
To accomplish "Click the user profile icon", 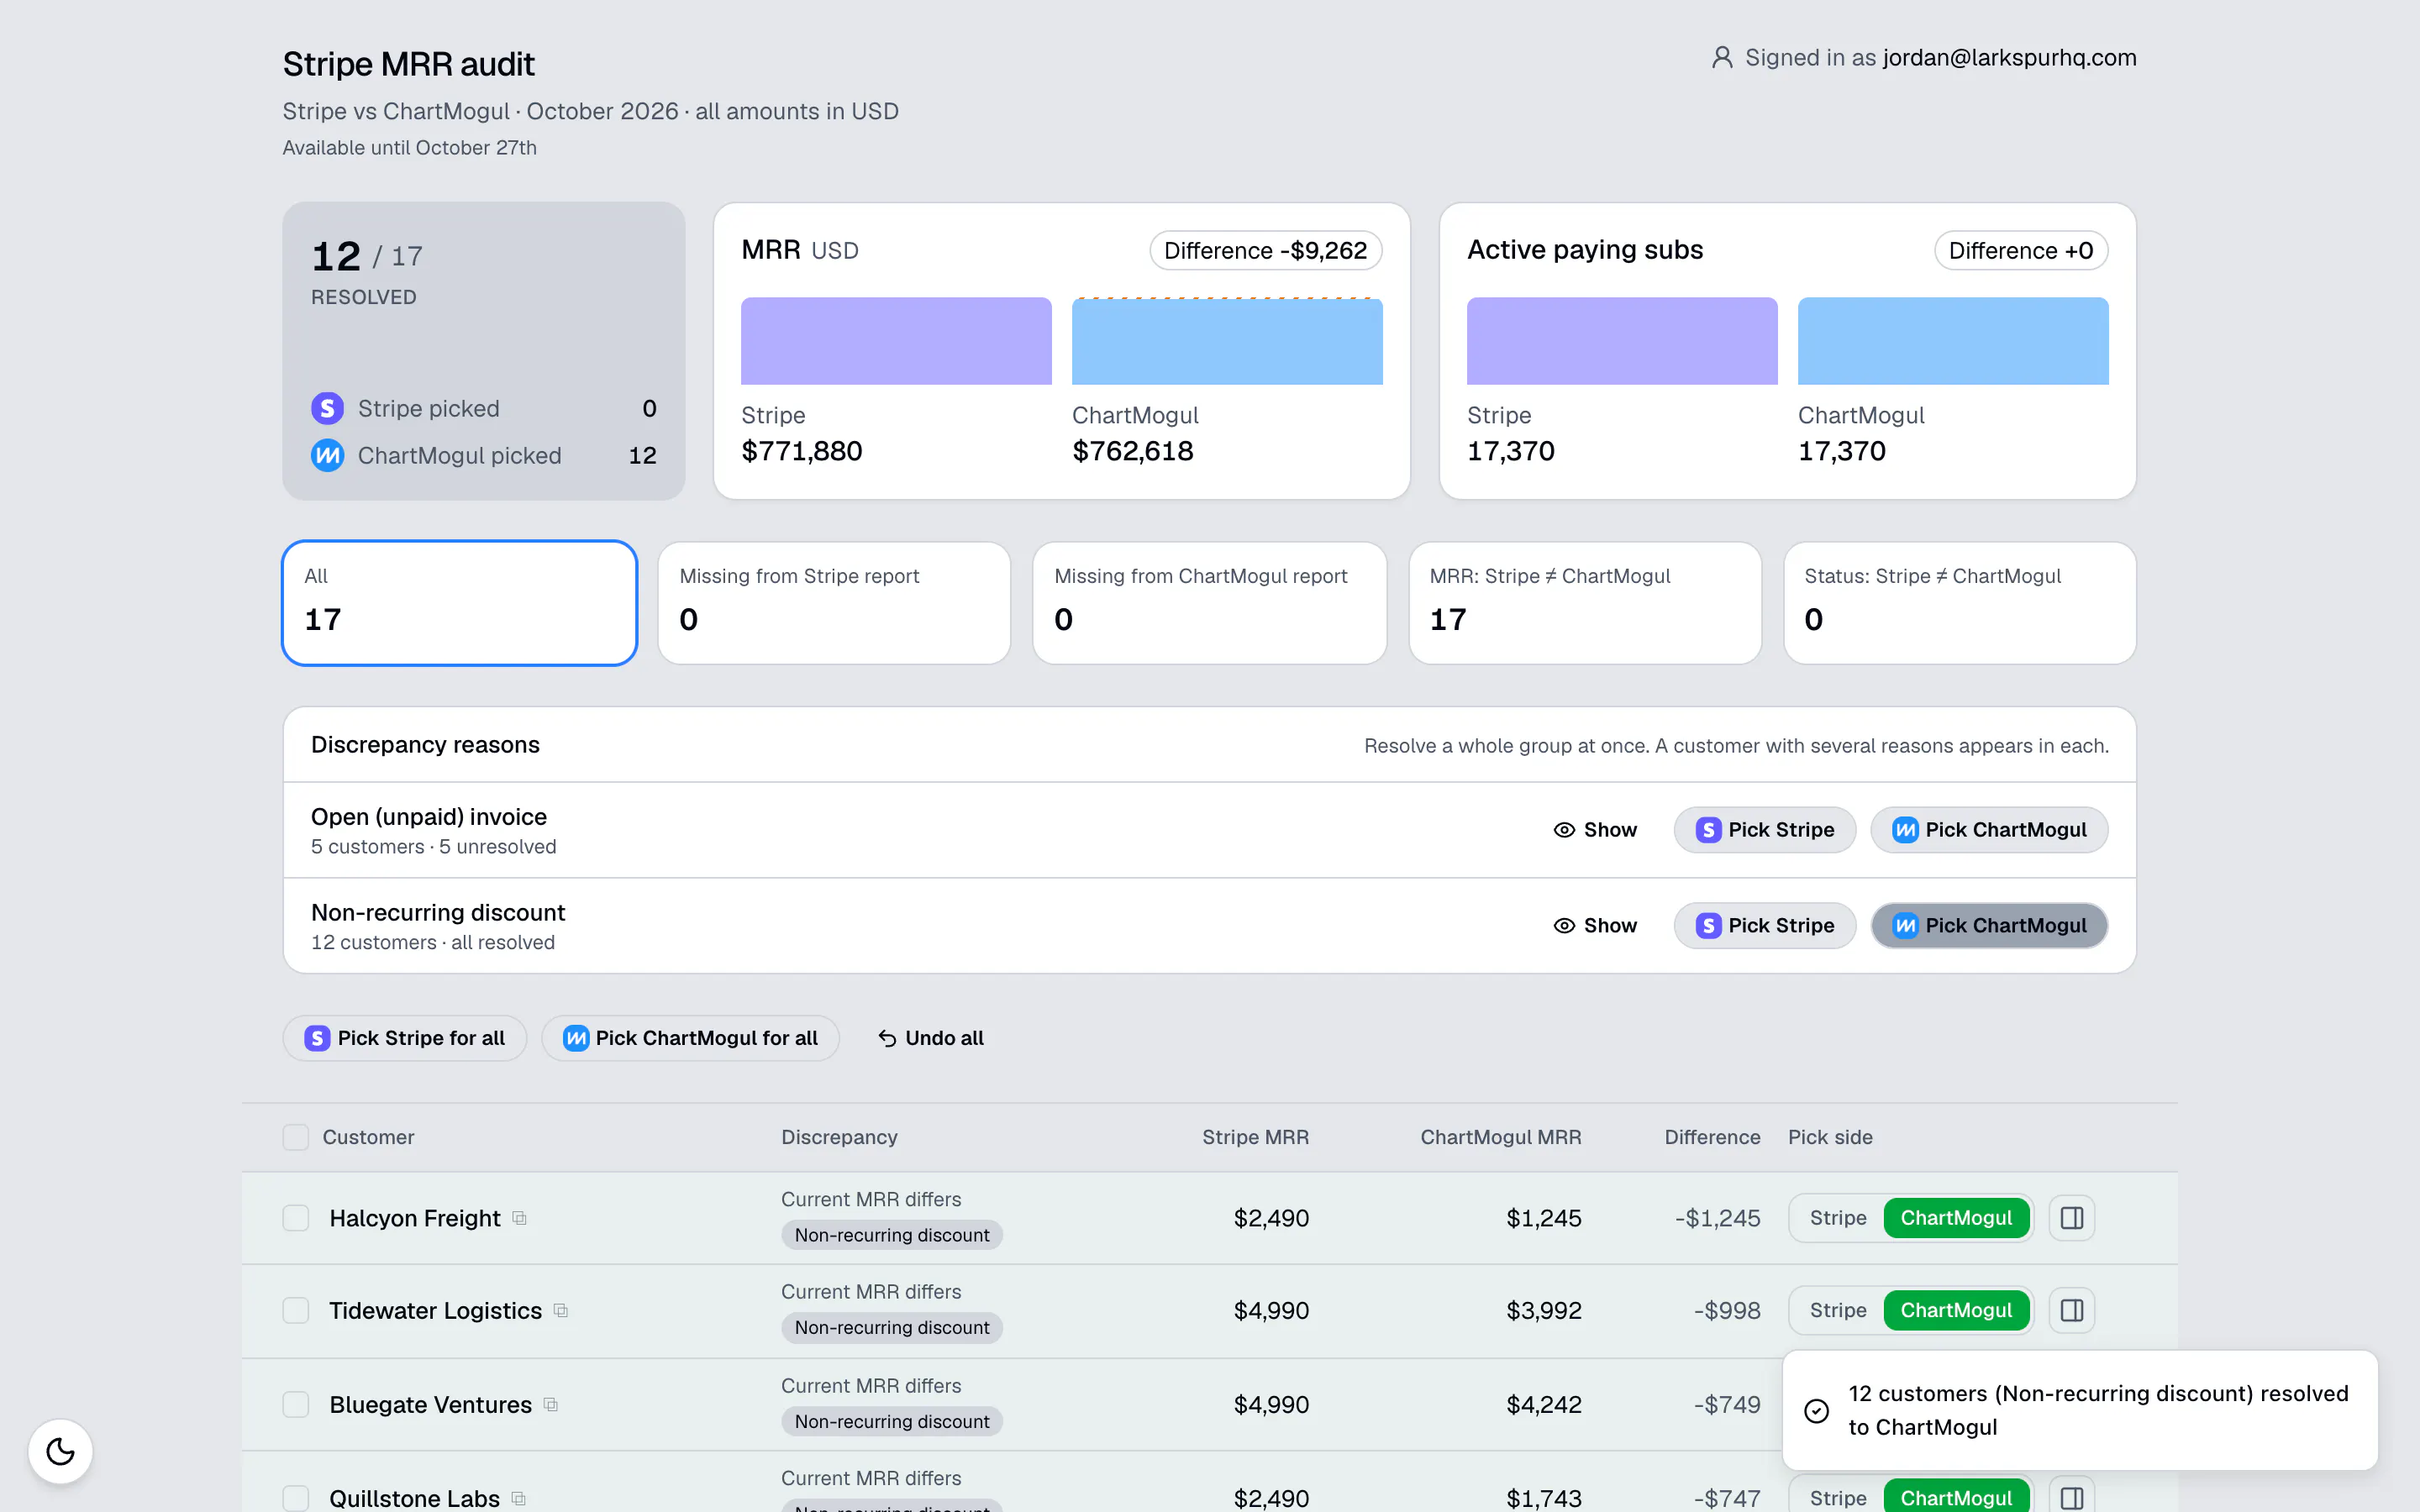I will (x=1721, y=58).
